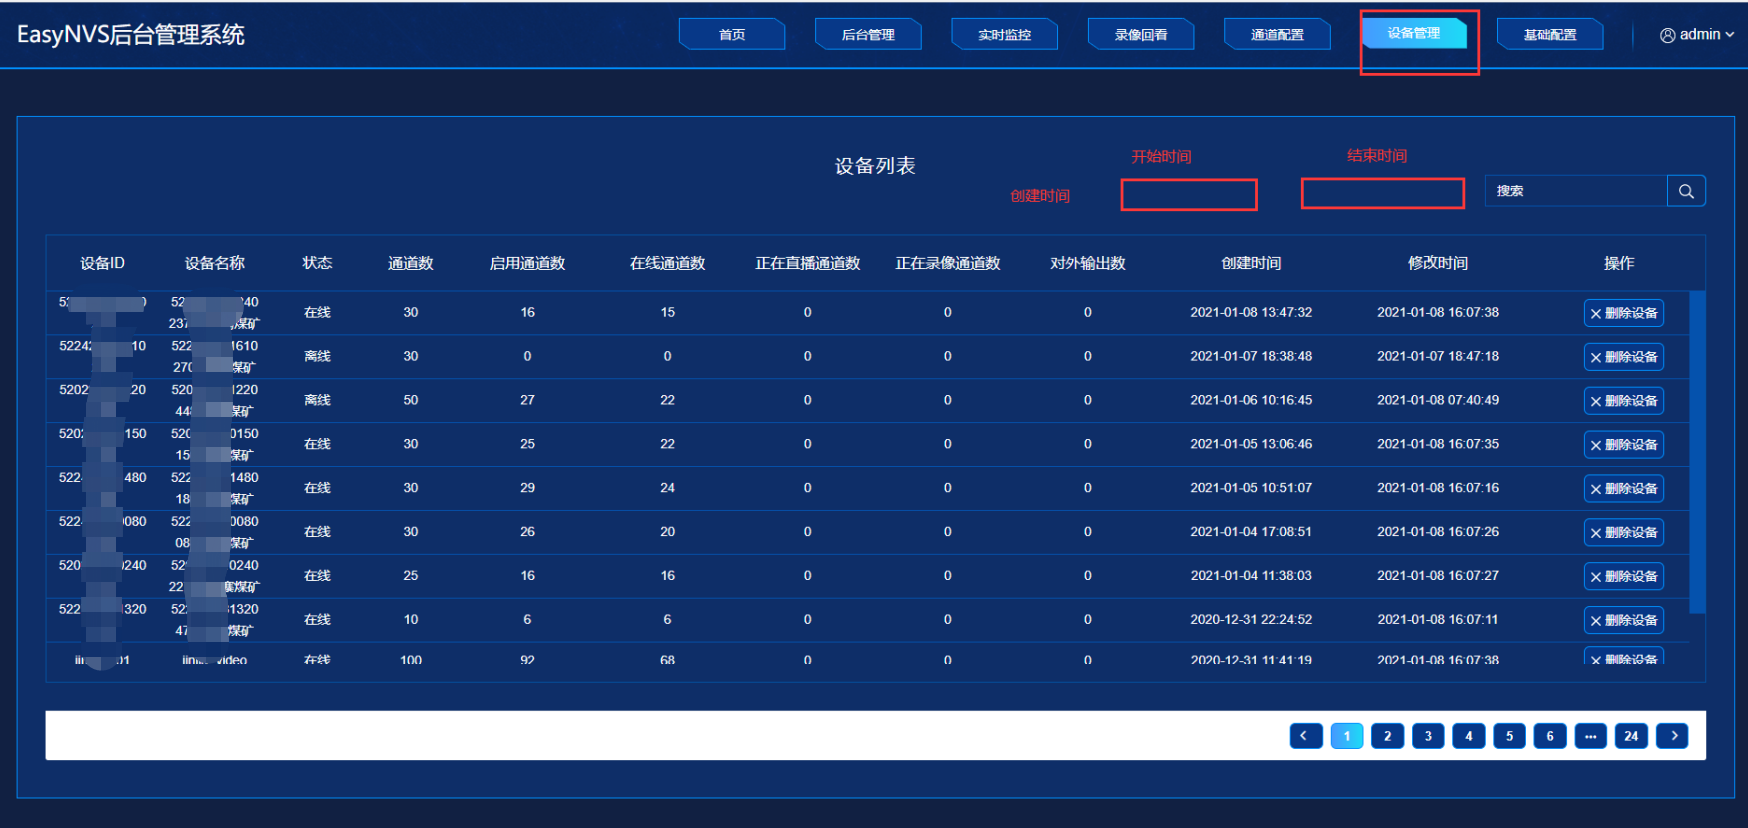Delete device created 2021-01-04 17:08:51
Screen dimensions: 1748x828
tap(1624, 533)
